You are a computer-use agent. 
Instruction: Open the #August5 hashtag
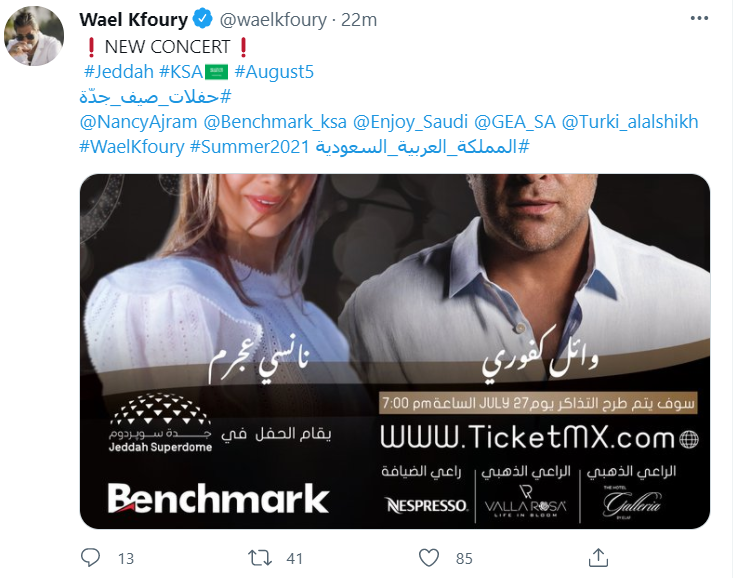(x=274, y=72)
